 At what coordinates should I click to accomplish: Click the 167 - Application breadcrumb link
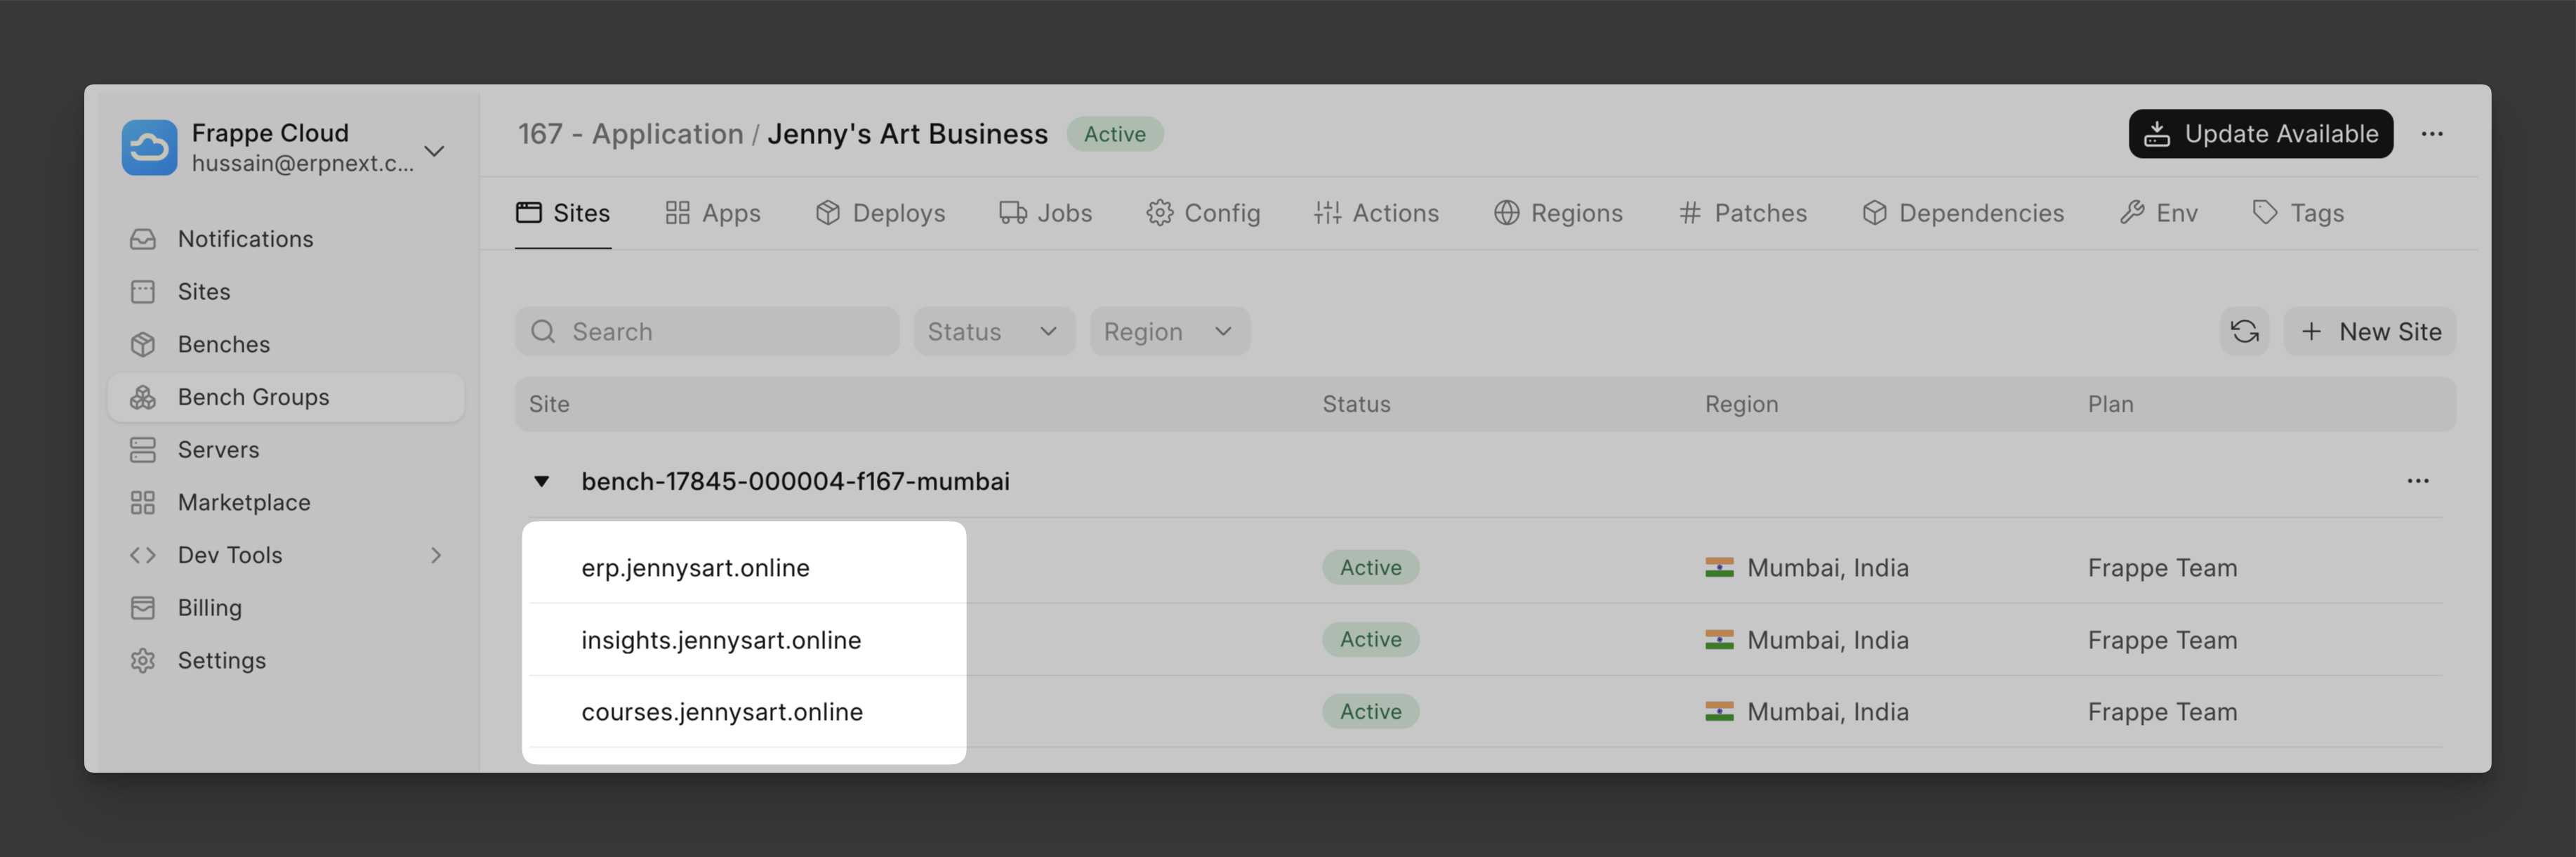(630, 134)
